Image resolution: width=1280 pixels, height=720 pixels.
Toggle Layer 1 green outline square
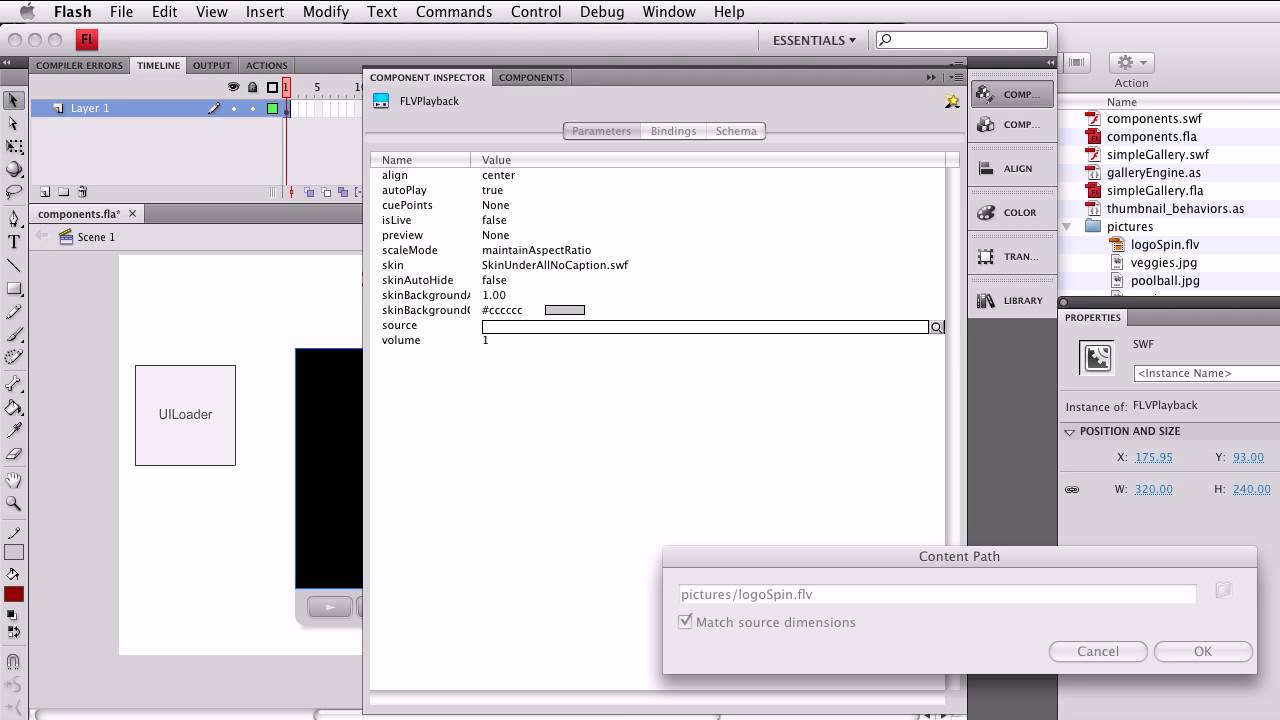(272, 108)
